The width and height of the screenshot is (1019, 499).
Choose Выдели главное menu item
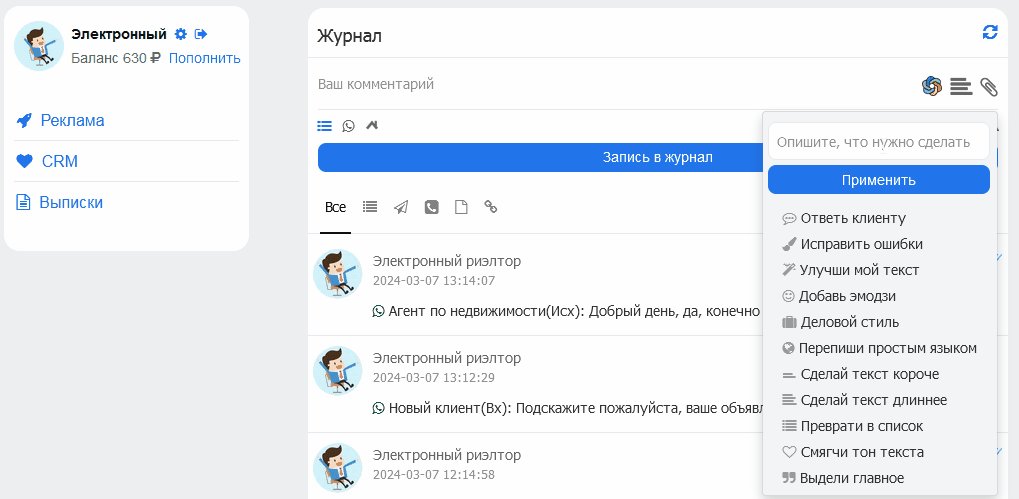(x=843, y=478)
